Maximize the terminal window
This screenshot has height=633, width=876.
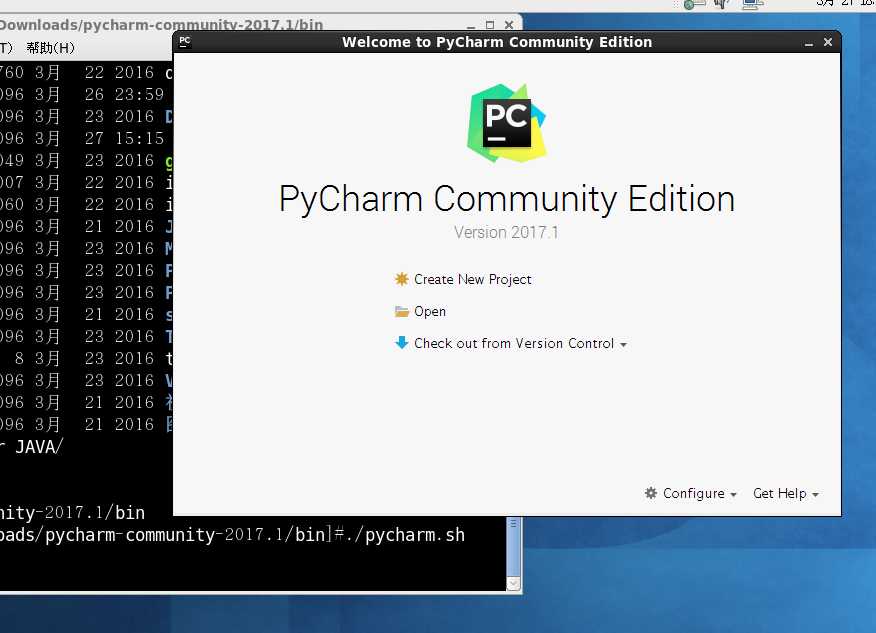[x=490, y=25]
